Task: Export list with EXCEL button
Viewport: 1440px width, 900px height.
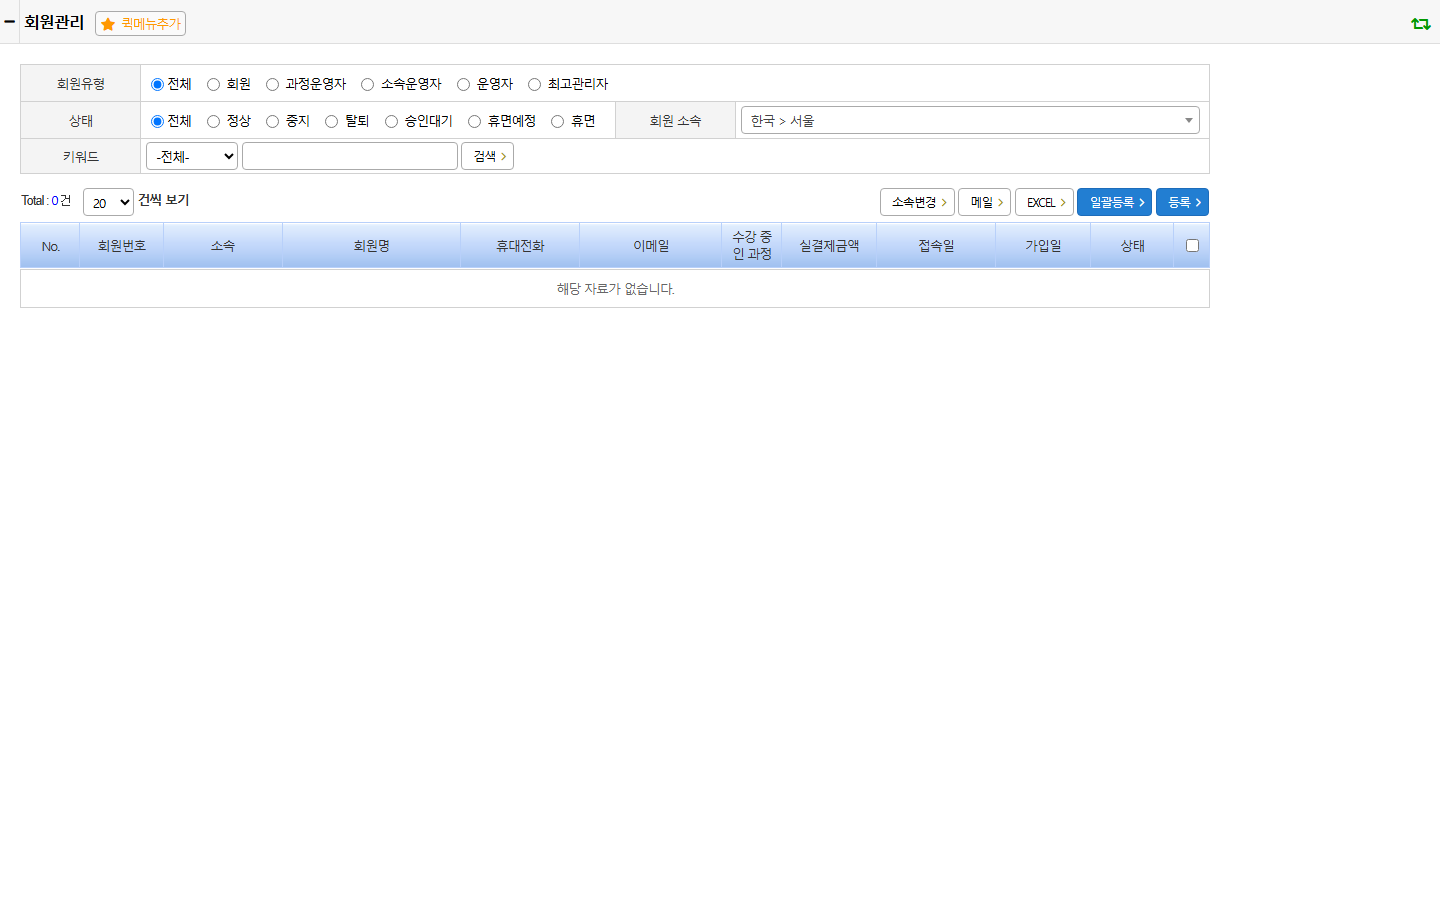Action: (x=1044, y=202)
